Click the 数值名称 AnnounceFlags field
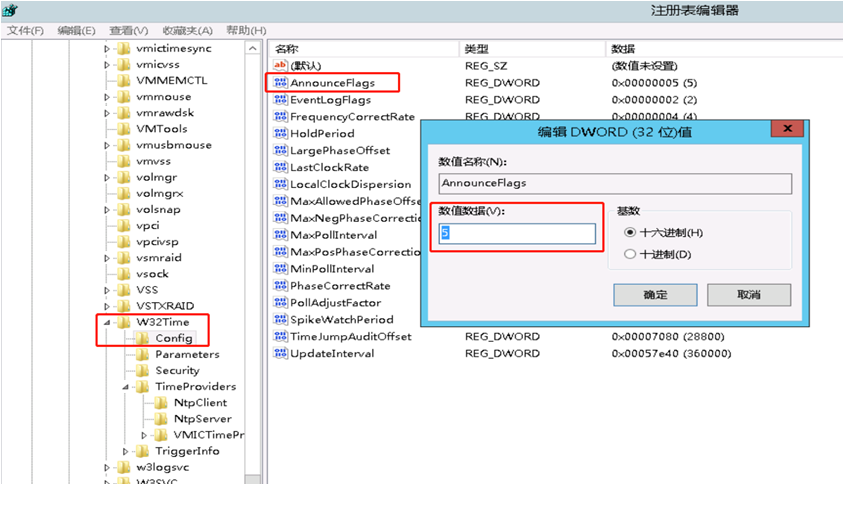Image resolution: width=843 pixels, height=507 pixels. 615,183
